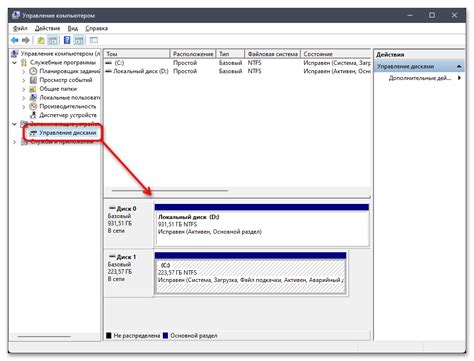Collapse the storage devices tree node
The height and width of the screenshot is (361, 474).
point(14,124)
